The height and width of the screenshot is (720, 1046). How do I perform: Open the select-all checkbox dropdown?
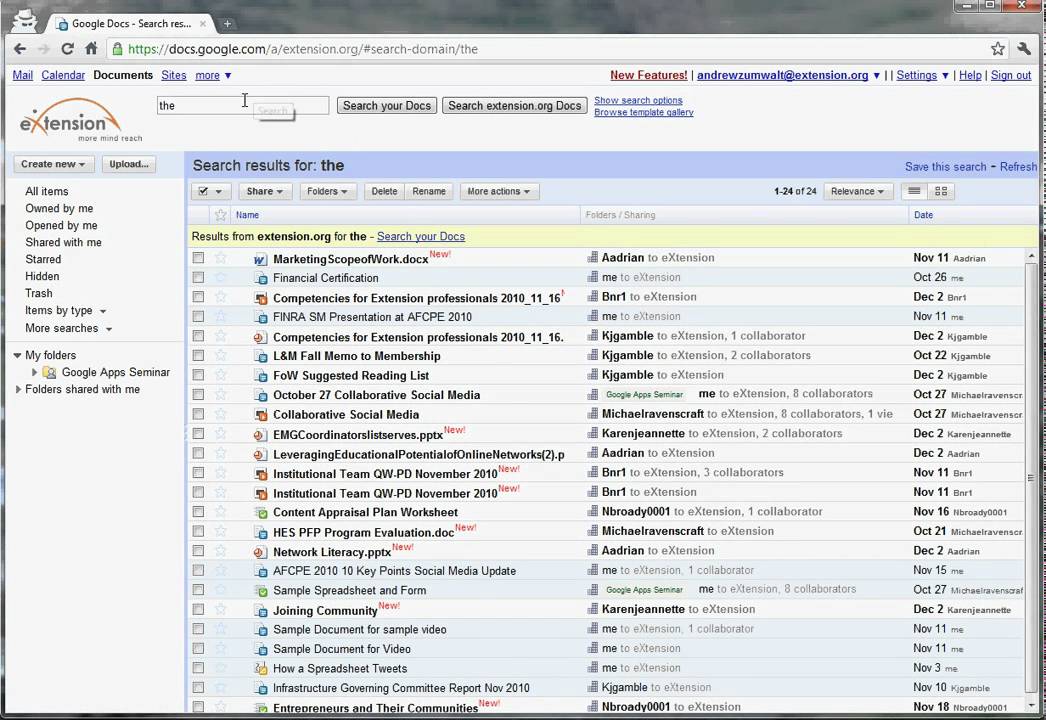click(x=211, y=192)
